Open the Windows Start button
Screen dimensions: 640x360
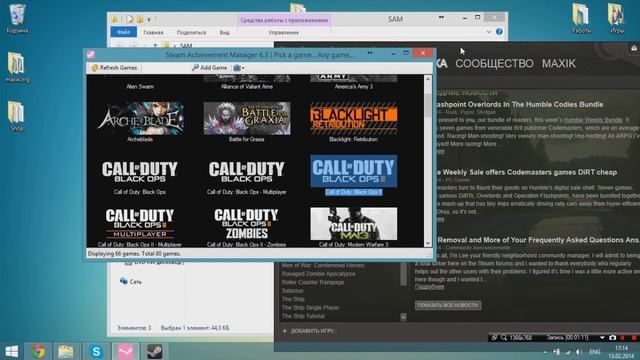click(12, 351)
